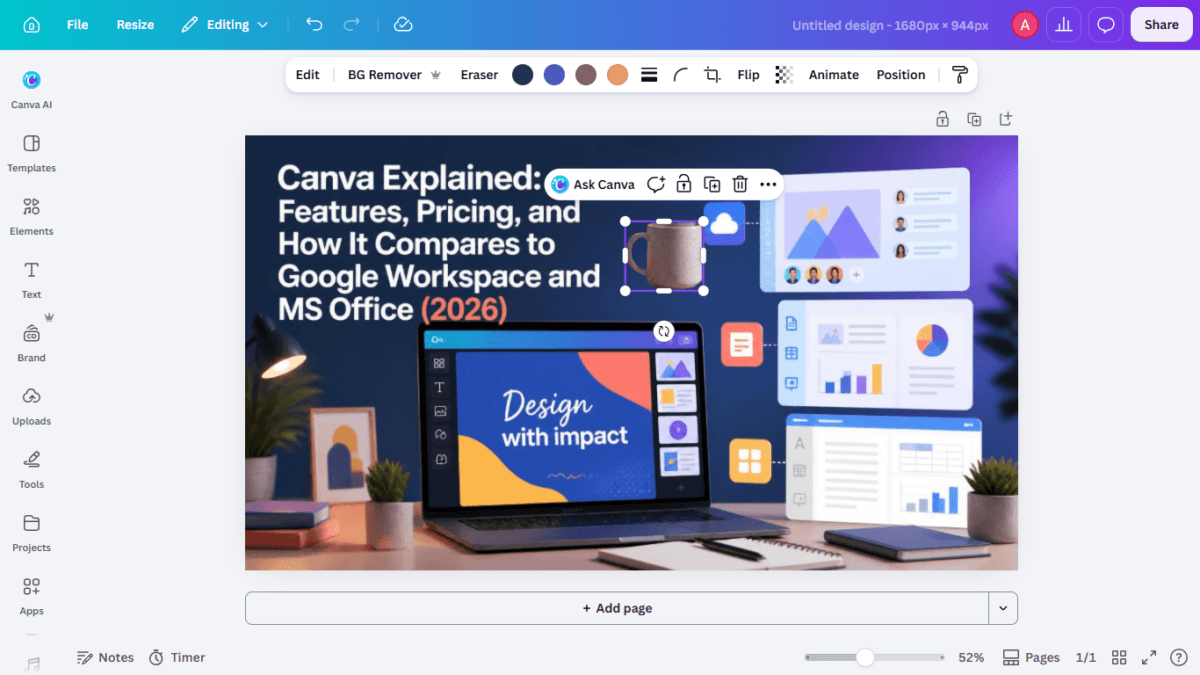Open the Elements panel
The width and height of the screenshot is (1200, 675).
[32, 216]
